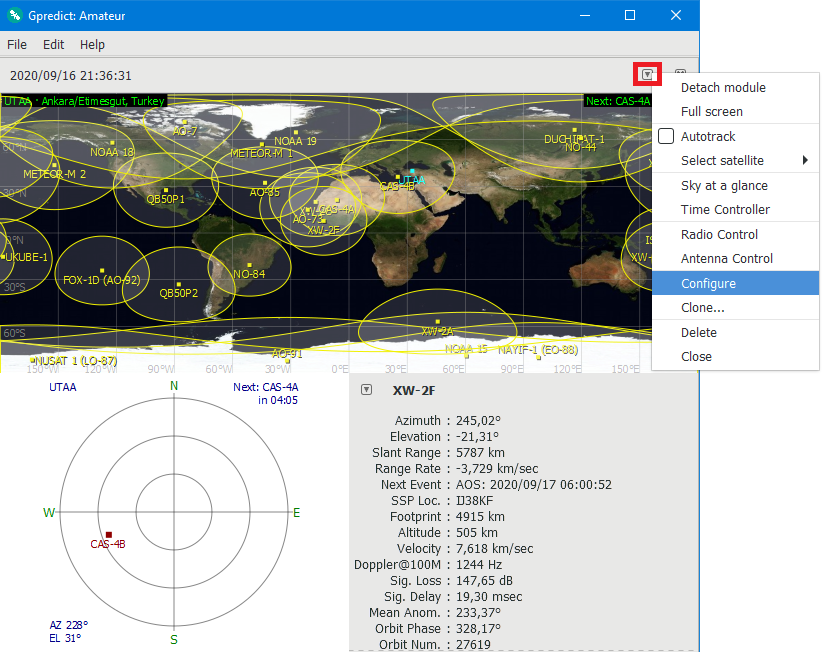Select the DUCHIFAT-1 satellite marker
The image size is (822, 652).
[x=575, y=129]
